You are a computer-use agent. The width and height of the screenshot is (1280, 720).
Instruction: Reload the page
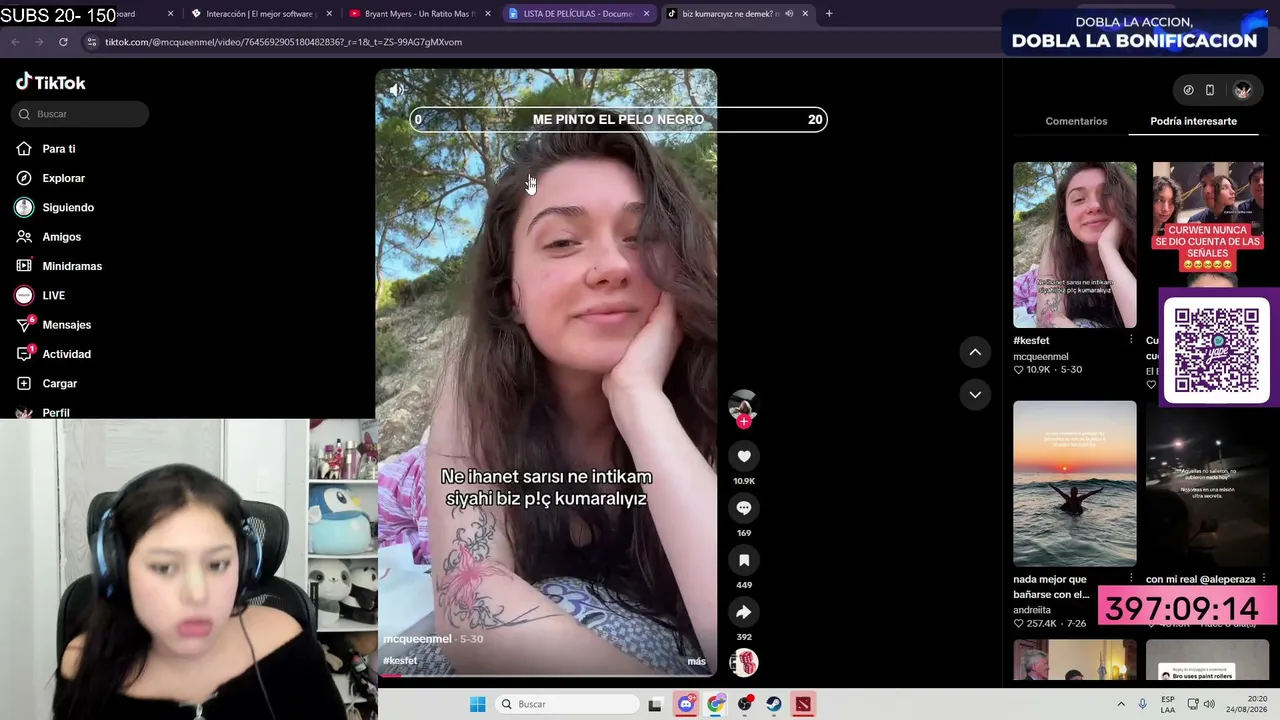(x=63, y=42)
